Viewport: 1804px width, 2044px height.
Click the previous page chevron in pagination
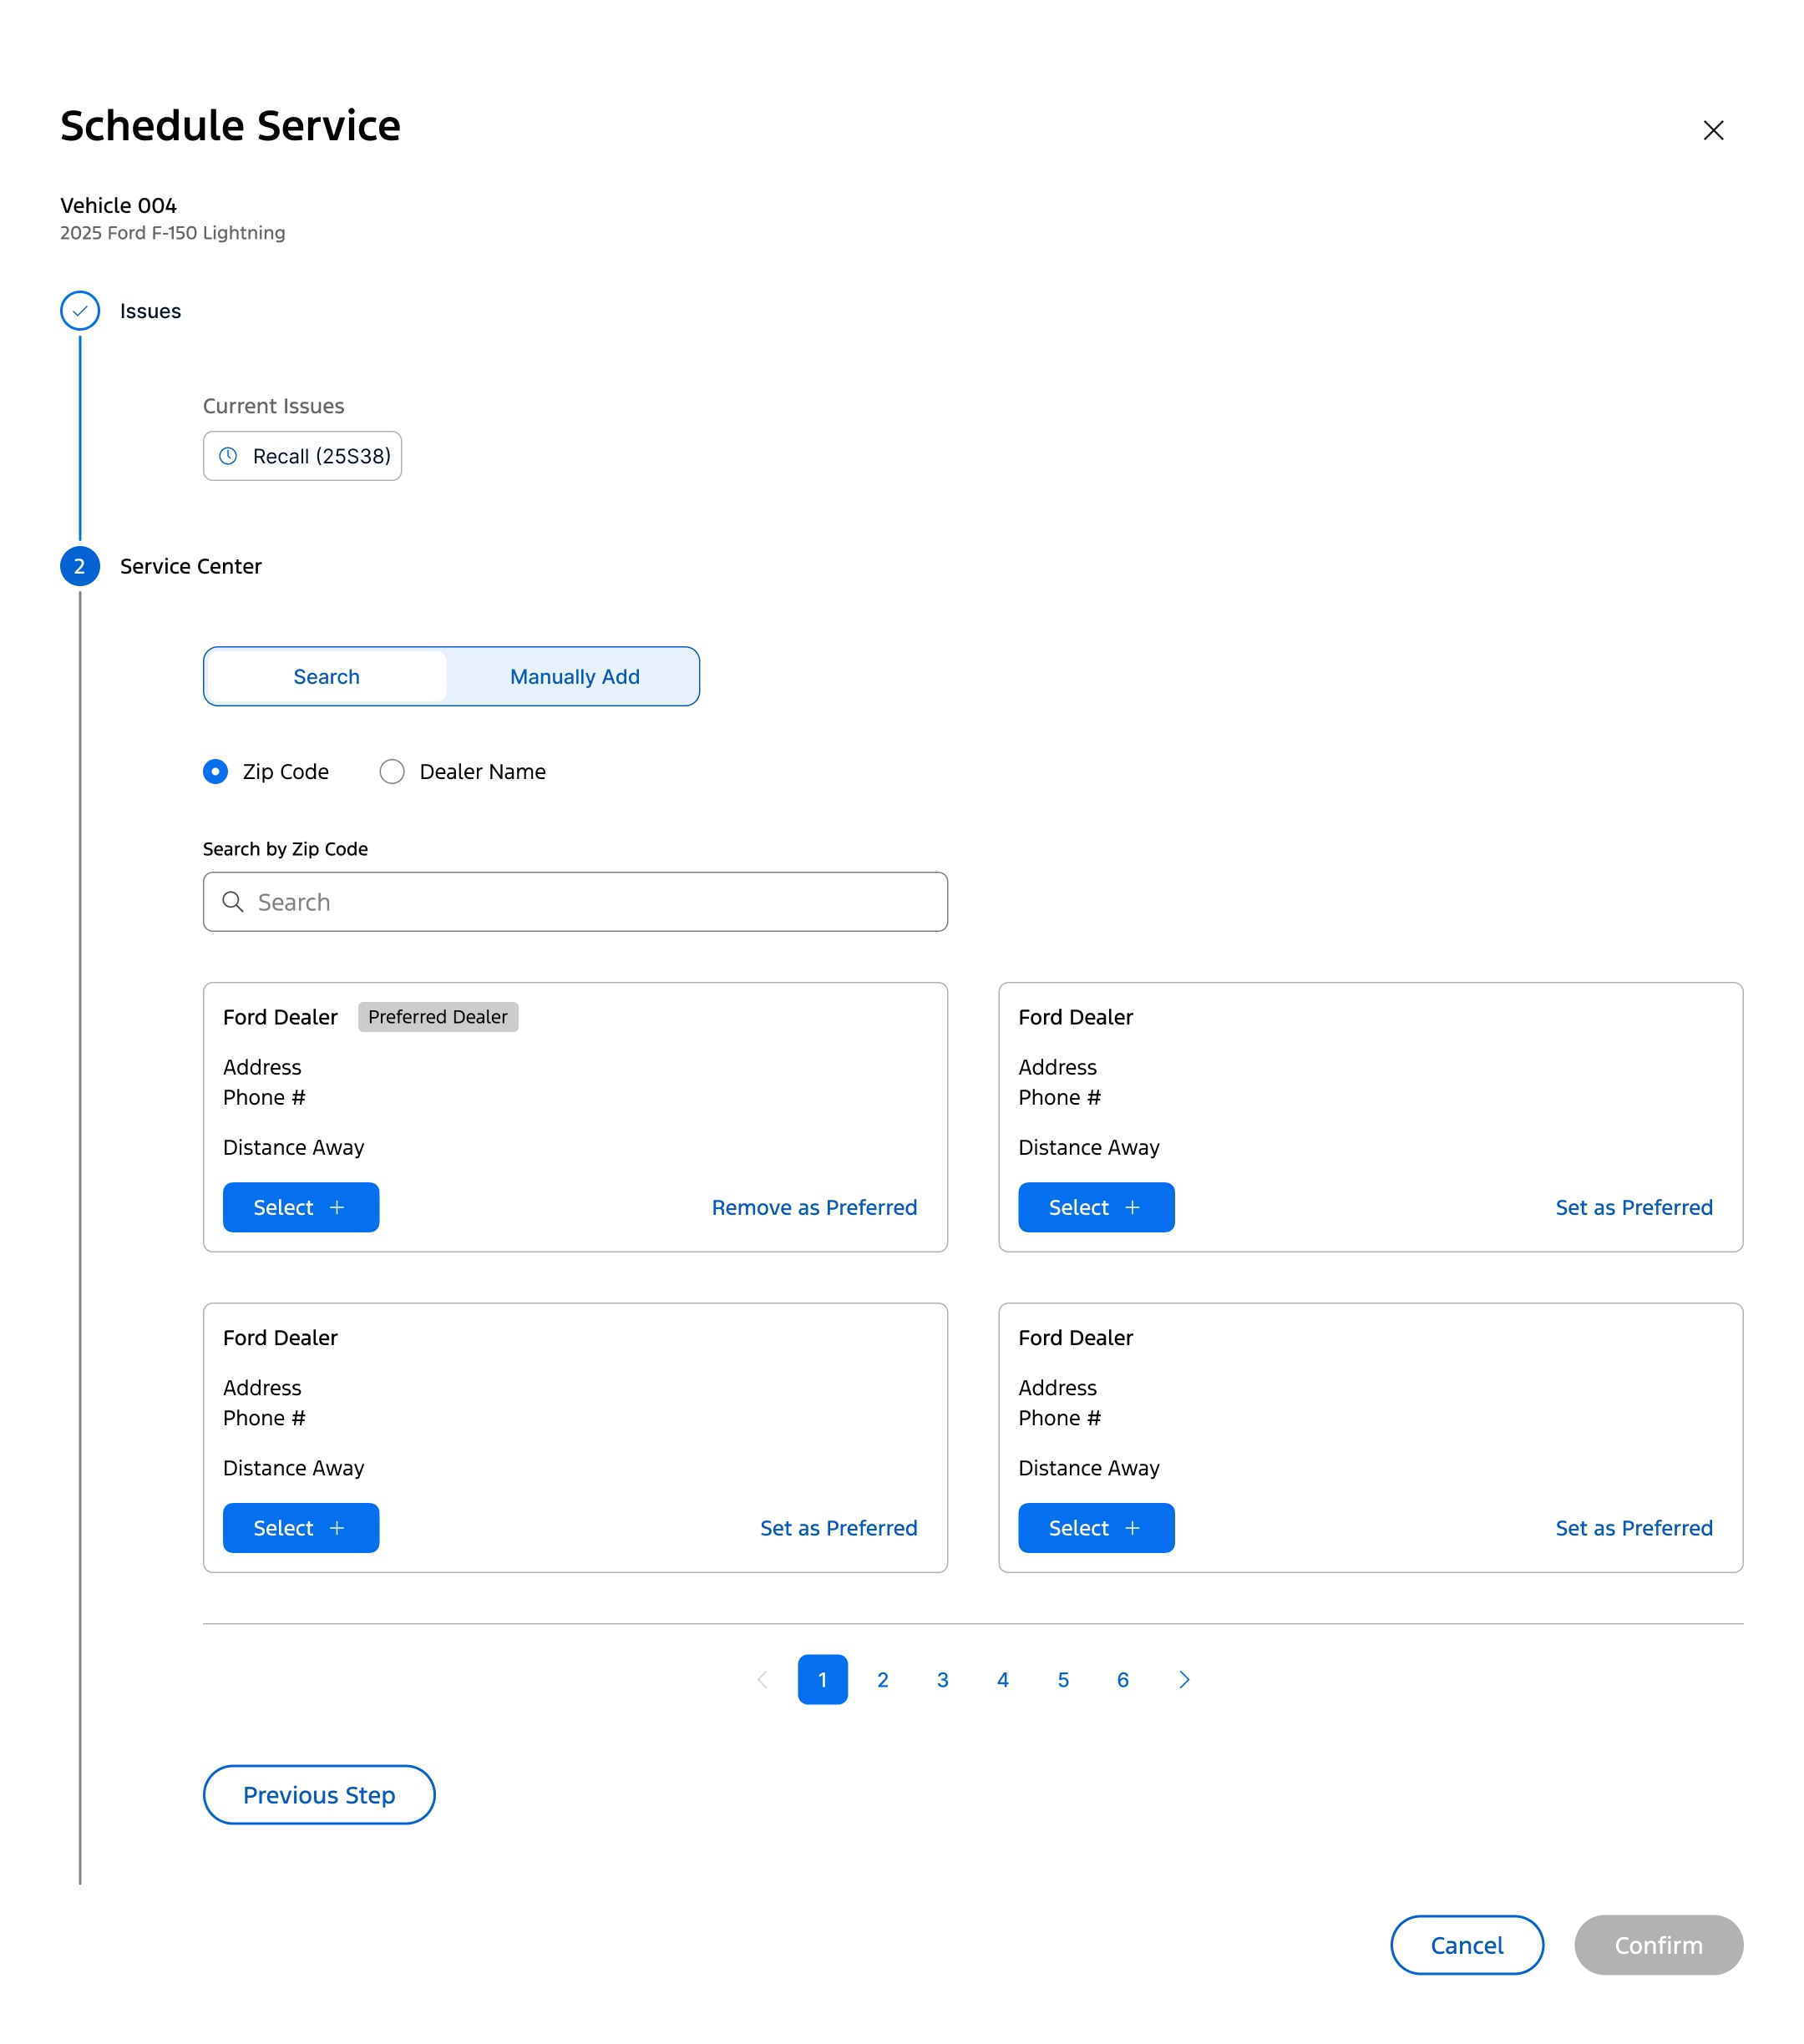(x=762, y=1680)
